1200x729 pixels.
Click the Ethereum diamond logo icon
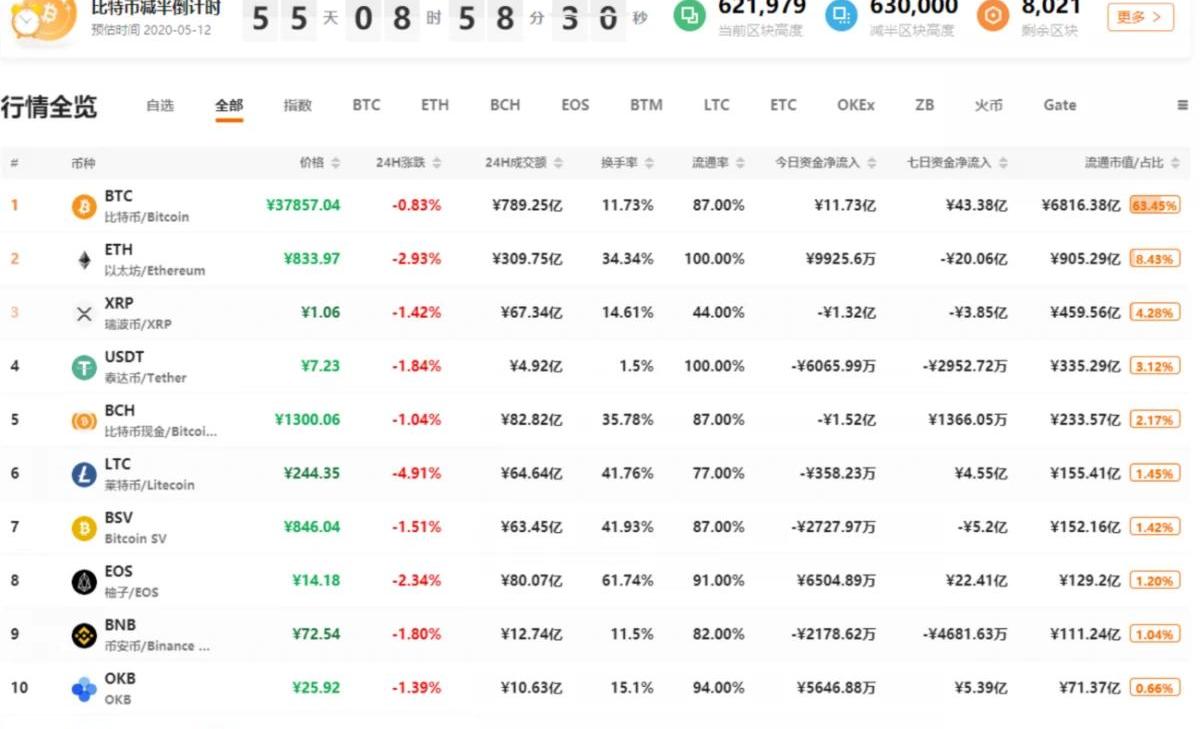84,260
